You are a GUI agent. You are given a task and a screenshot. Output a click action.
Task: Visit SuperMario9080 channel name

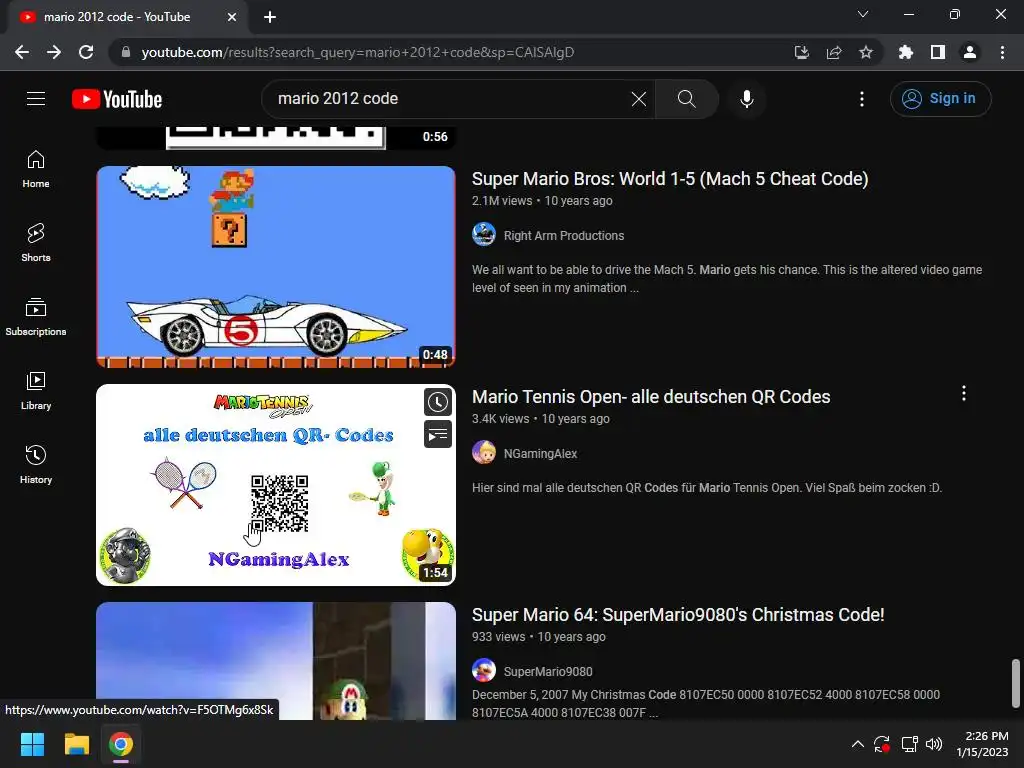point(548,671)
